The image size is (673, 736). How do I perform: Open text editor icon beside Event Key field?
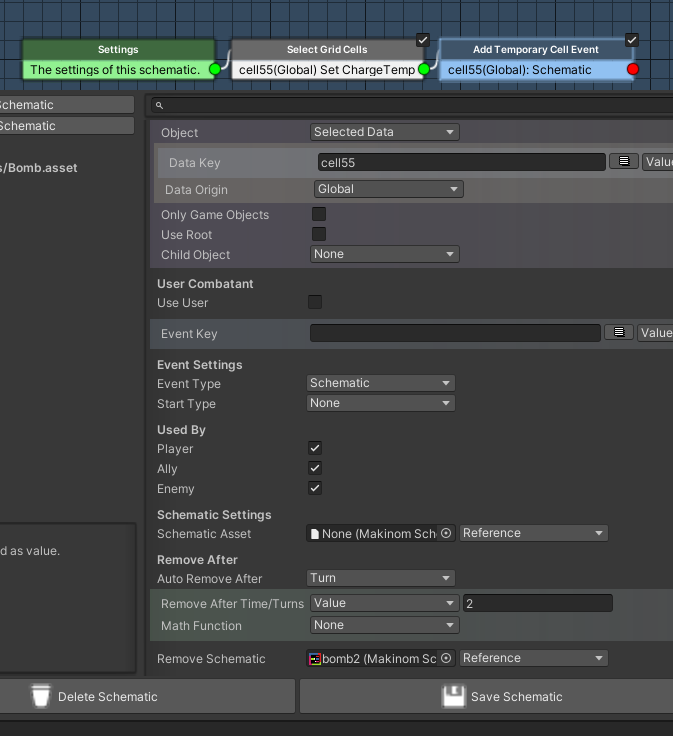[x=619, y=332]
